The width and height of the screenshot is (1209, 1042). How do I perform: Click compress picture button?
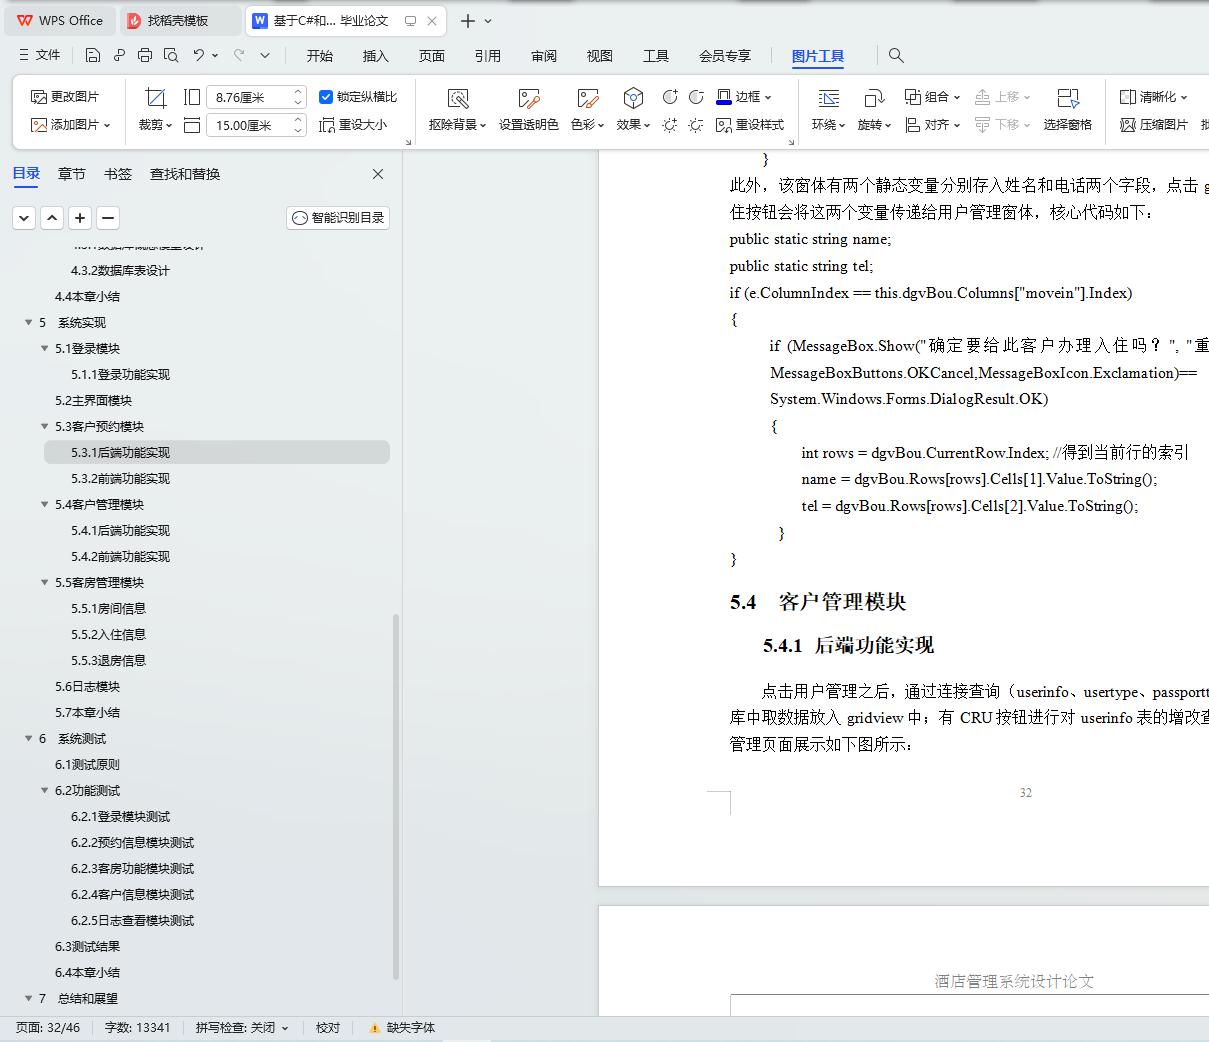pos(1154,125)
